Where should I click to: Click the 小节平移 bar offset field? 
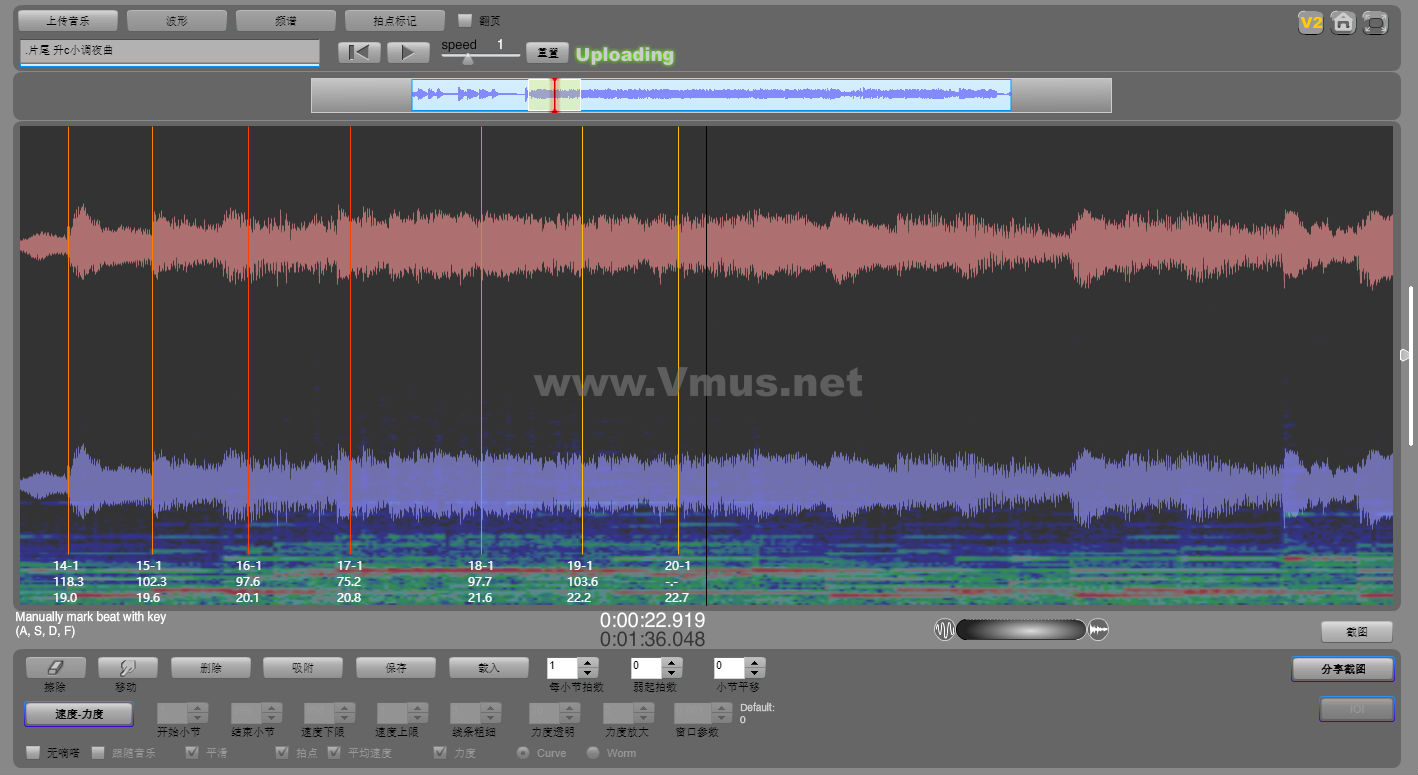tap(730, 666)
